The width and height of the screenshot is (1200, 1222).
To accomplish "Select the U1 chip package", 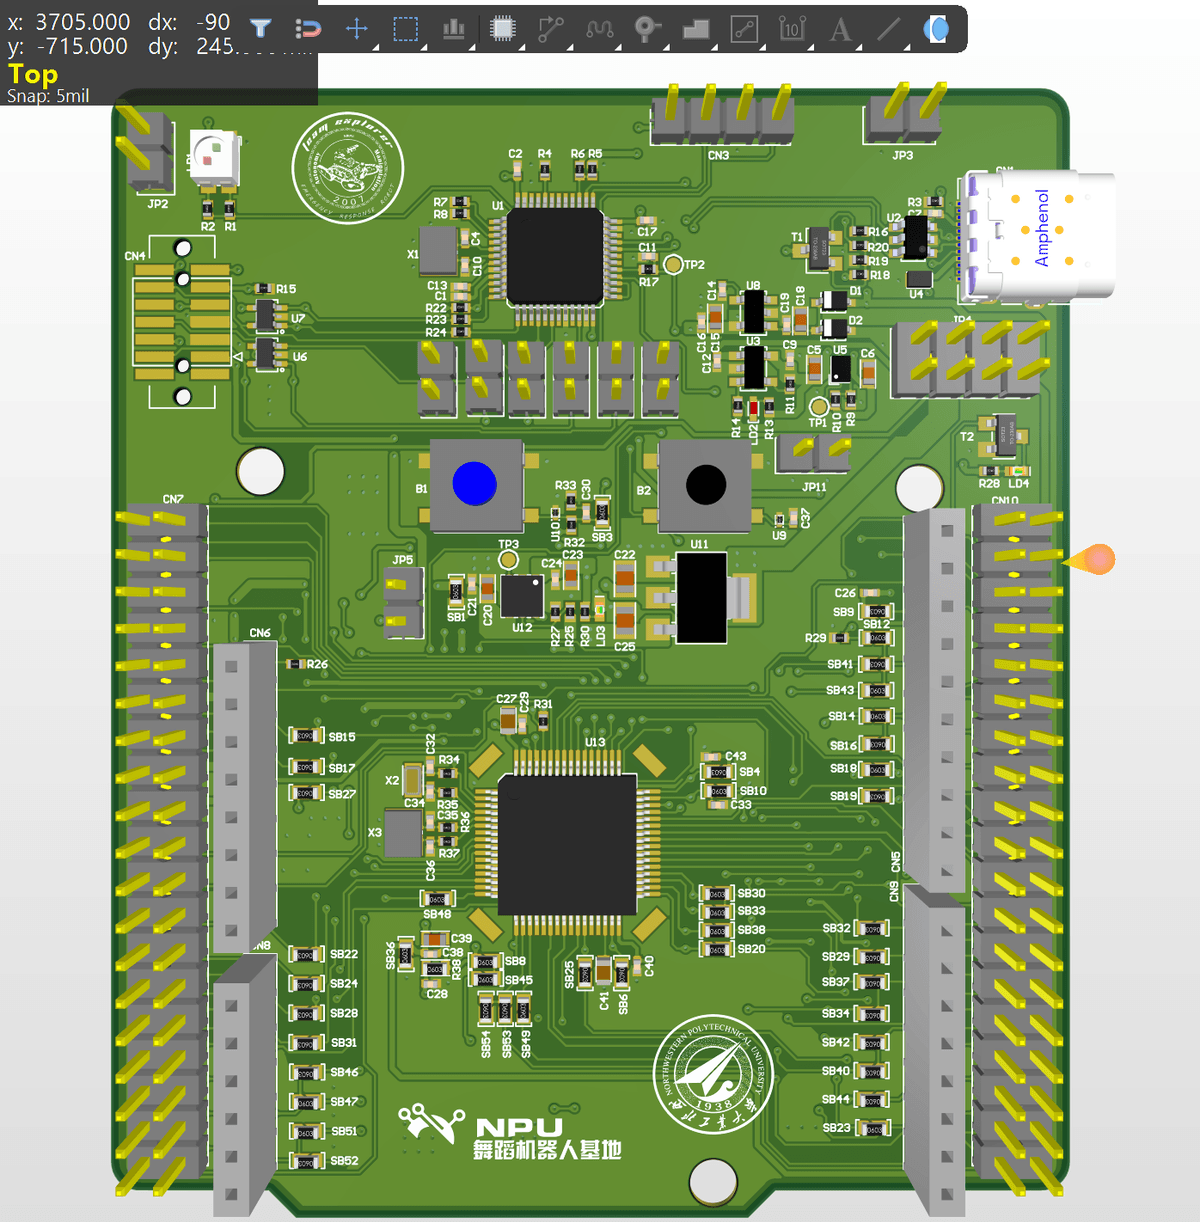I will (555, 257).
